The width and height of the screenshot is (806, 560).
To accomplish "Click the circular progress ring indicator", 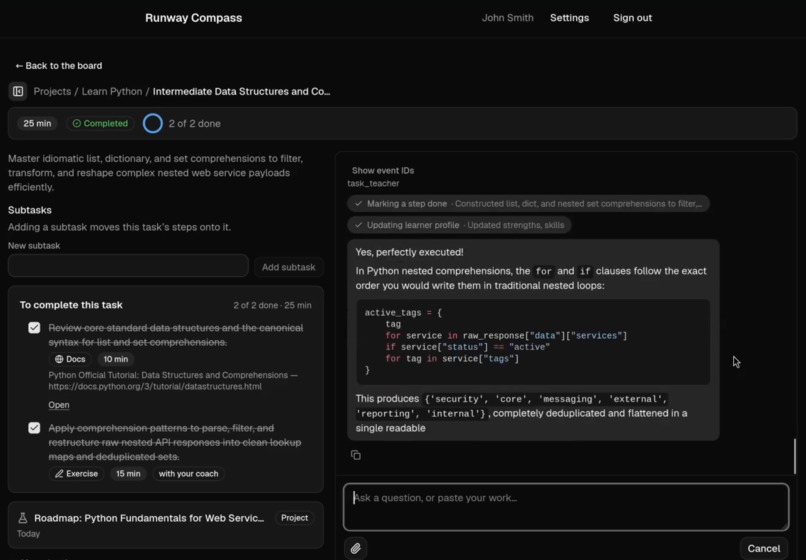I will pos(153,123).
